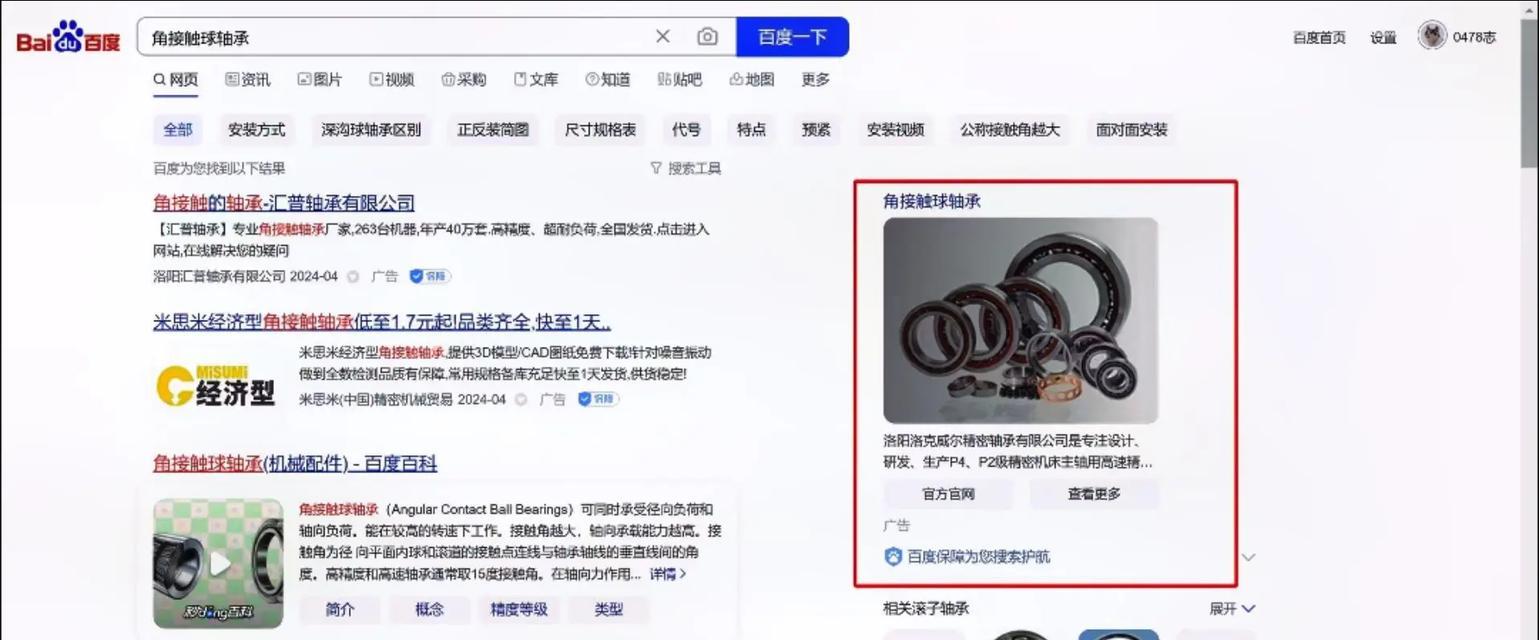Select the 预紧 filter chip
Viewport: 1539px width, 640px height.
coord(816,130)
